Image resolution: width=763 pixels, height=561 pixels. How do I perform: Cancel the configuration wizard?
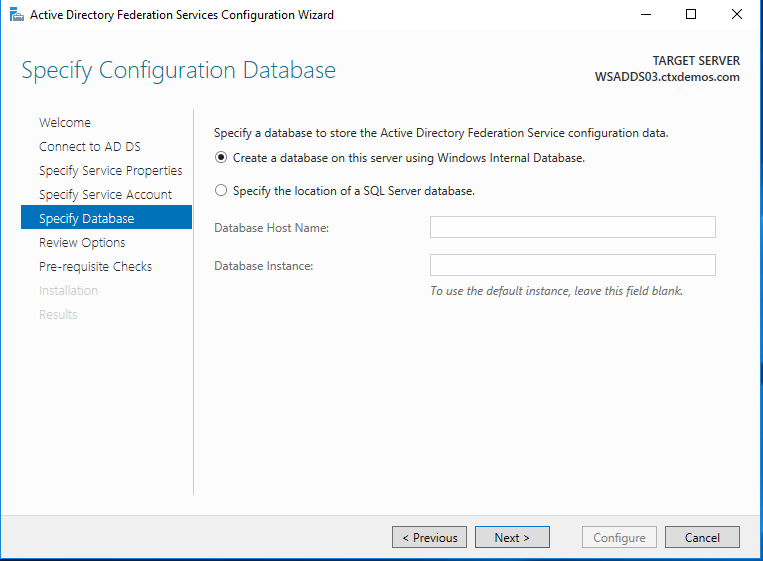tap(702, 538)
